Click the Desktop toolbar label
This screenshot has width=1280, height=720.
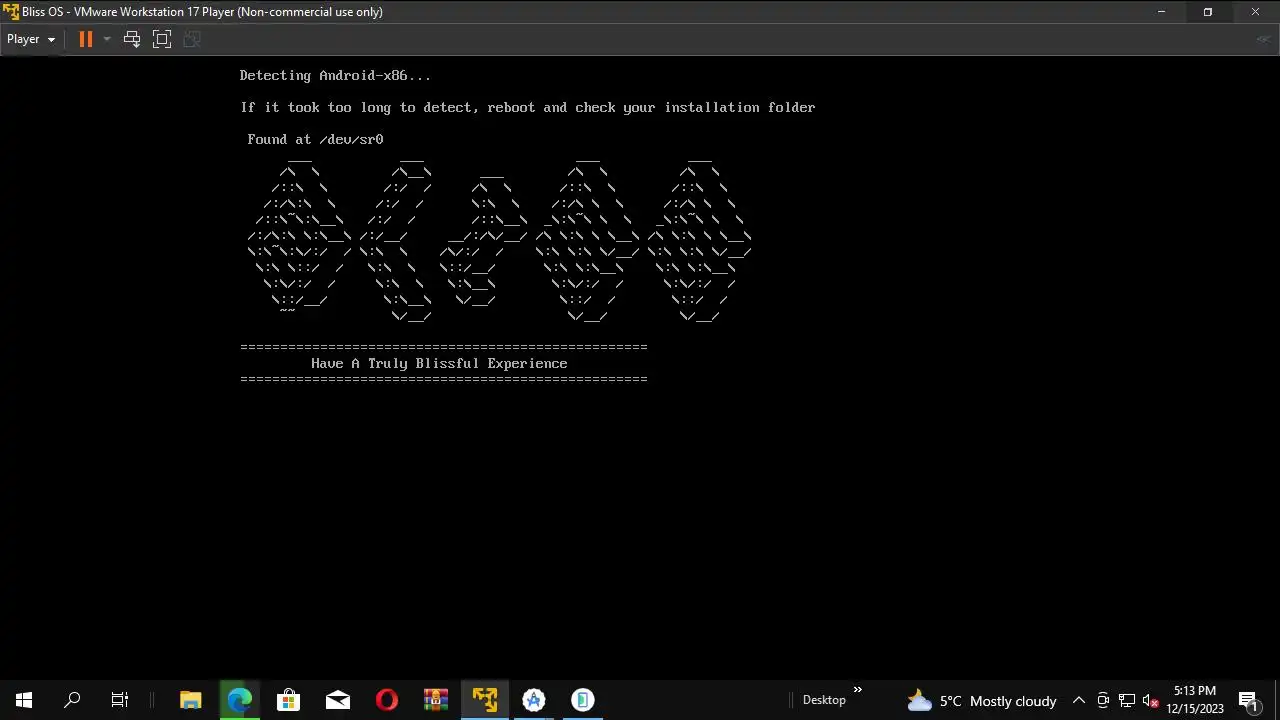tap(824, 700)
